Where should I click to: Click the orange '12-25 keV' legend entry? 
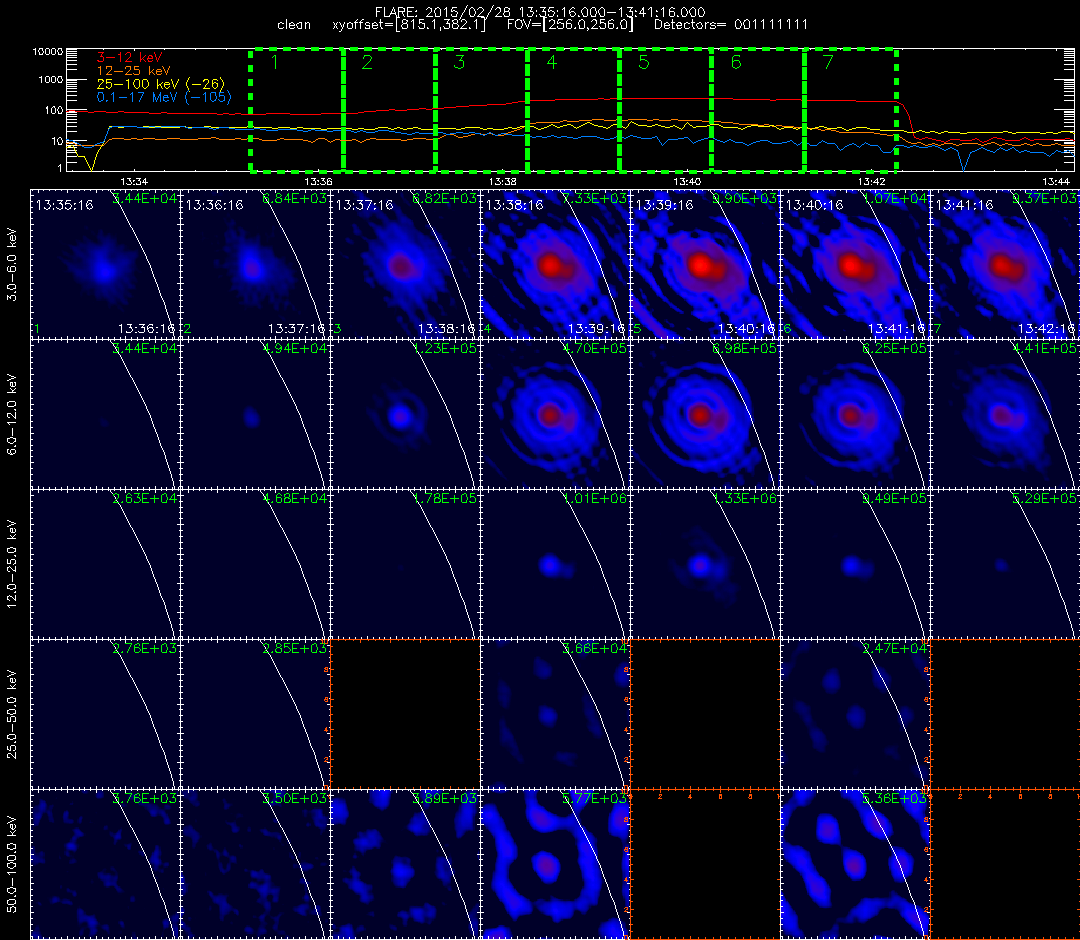click(133, 70)
